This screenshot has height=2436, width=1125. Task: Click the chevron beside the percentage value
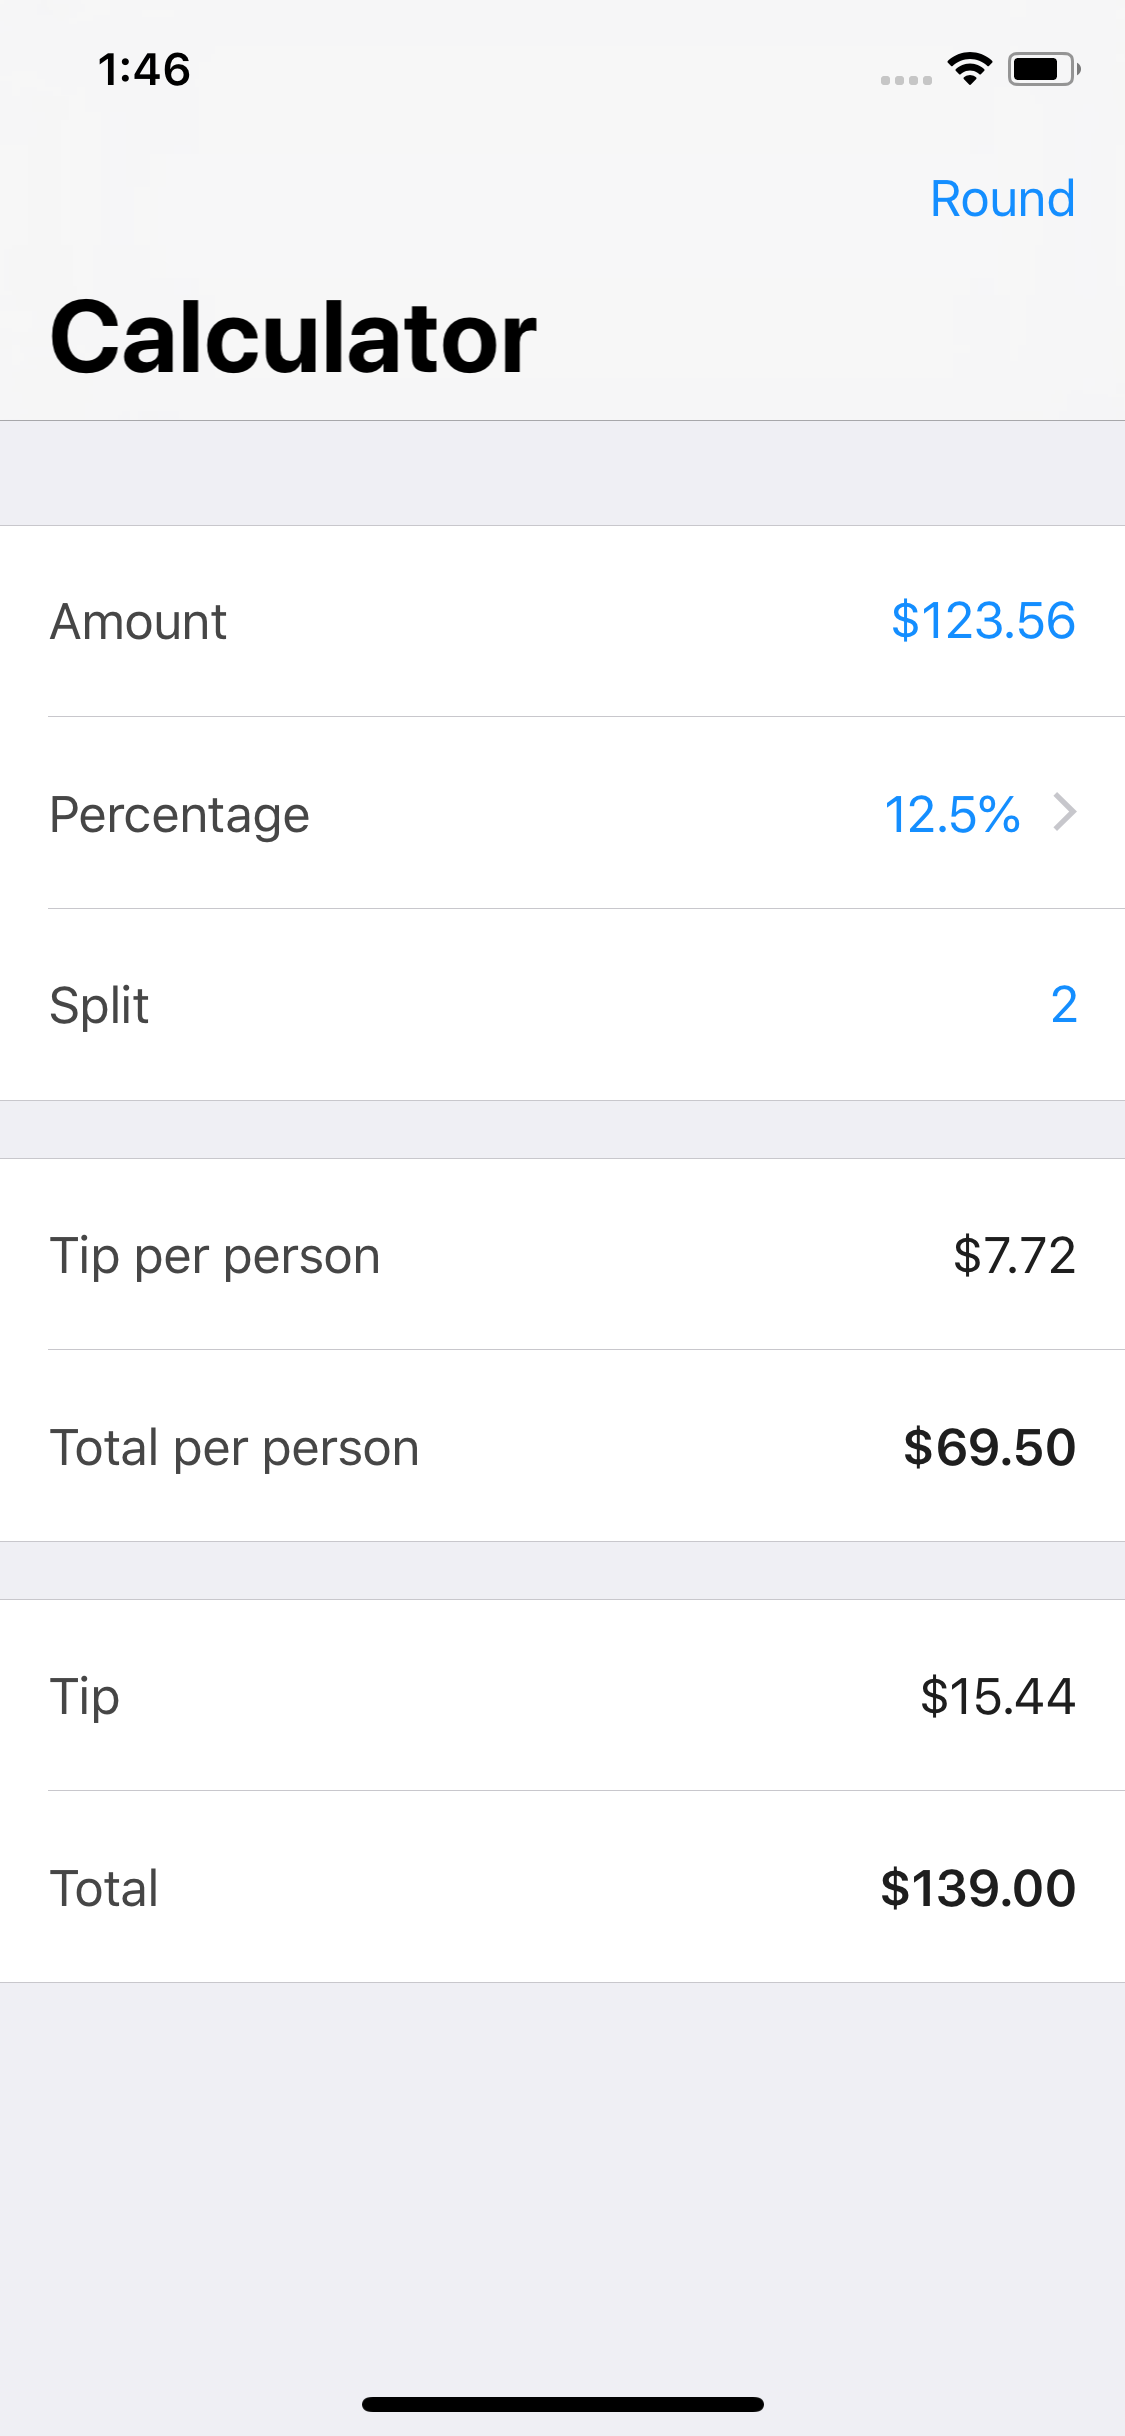coord(1065,812)
